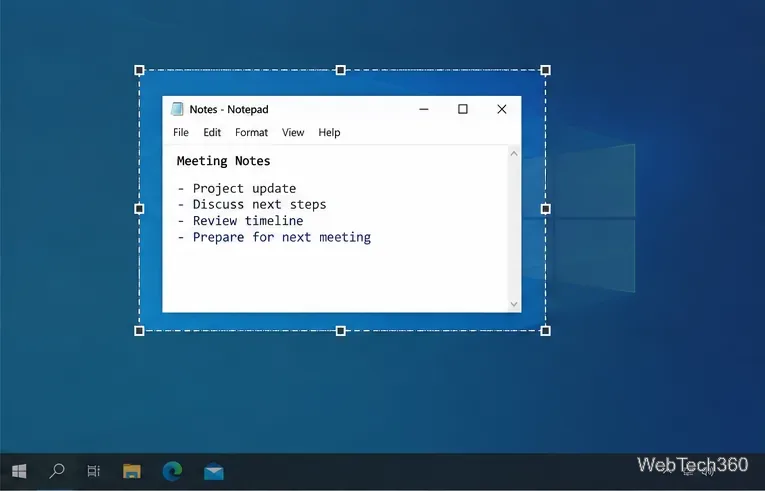The image size is (765, 491).
Task: Click the scrollbar down arrow in Notepad
Action: (514, 304)
